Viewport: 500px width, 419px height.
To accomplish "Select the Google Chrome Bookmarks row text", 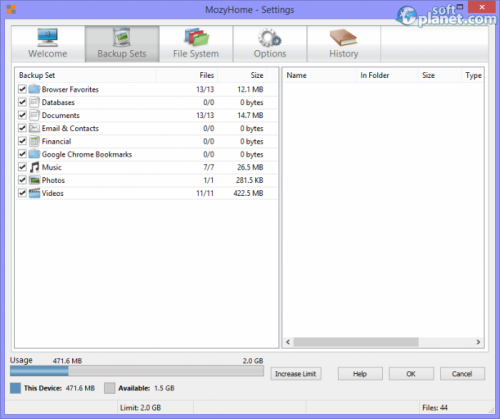I will (x=87, y=154).
